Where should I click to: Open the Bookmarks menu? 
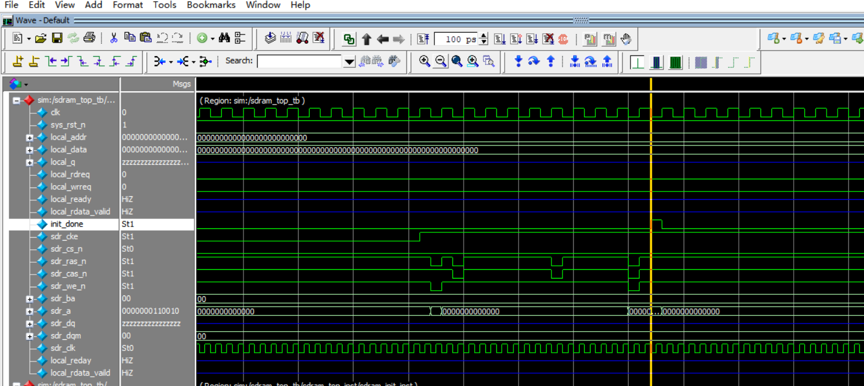tap(211, 5)
